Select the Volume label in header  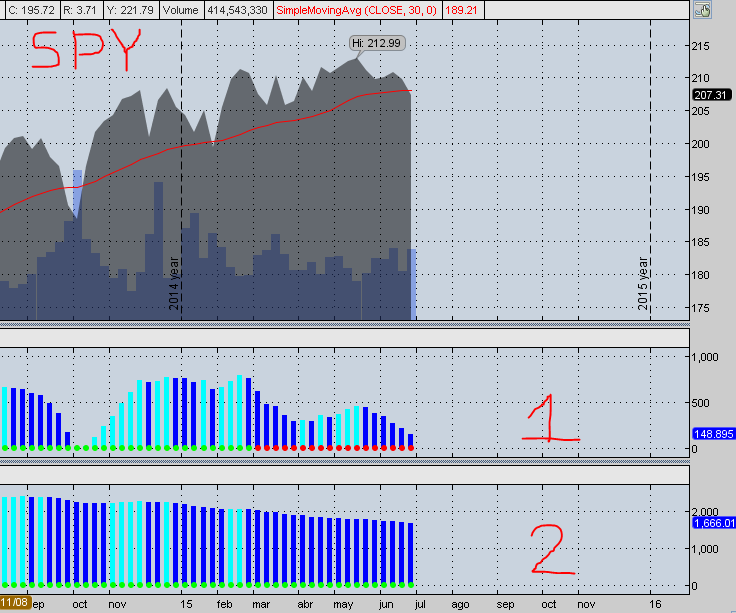point(181,10)
